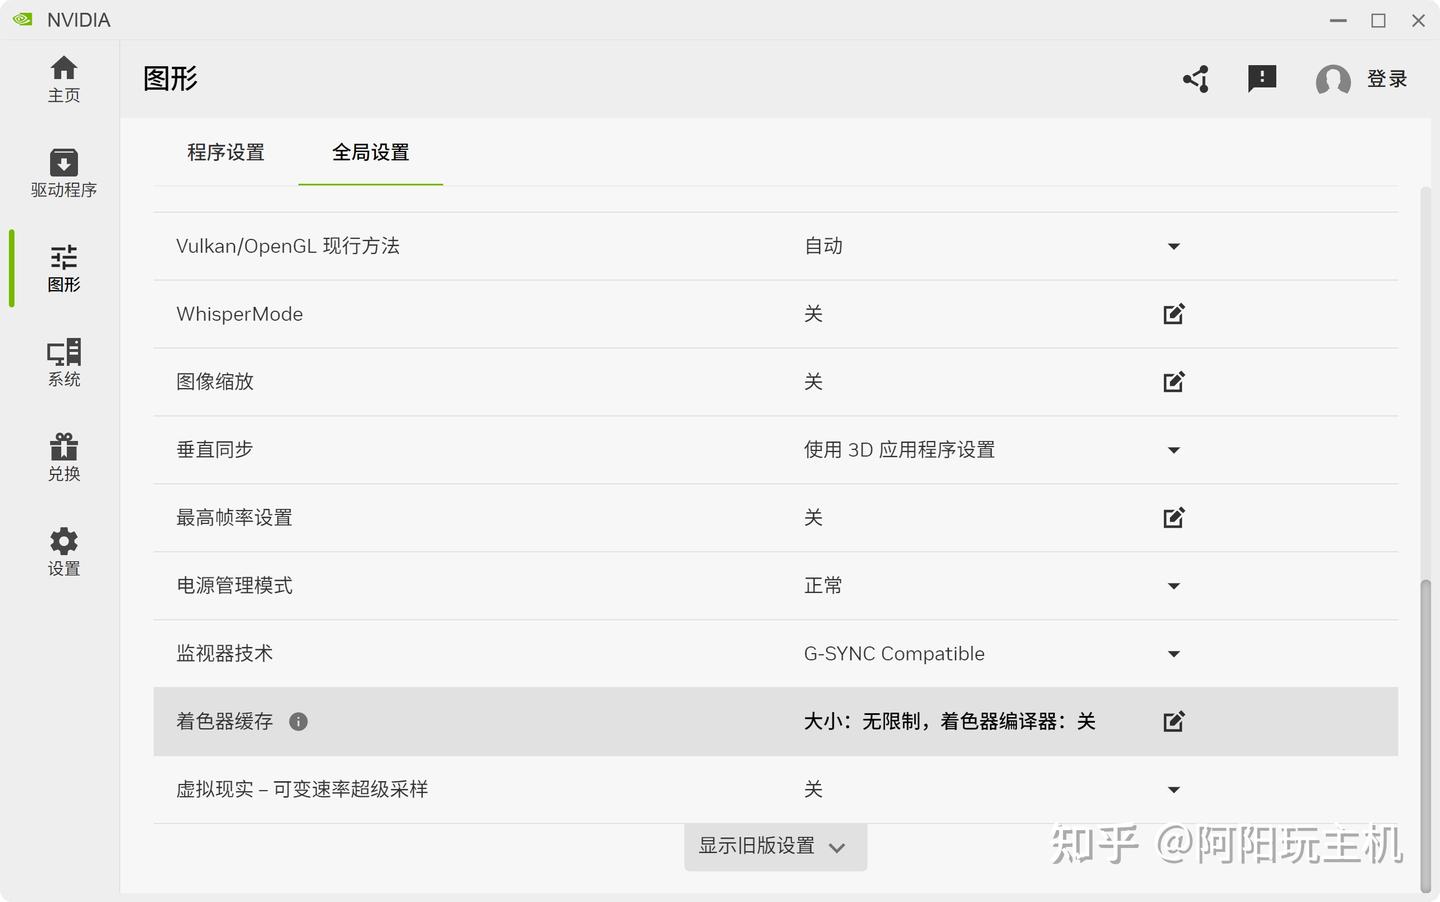1440x902 pixels.
Task: Select the 最高帧率设置 row label
Action: (234, 518)
